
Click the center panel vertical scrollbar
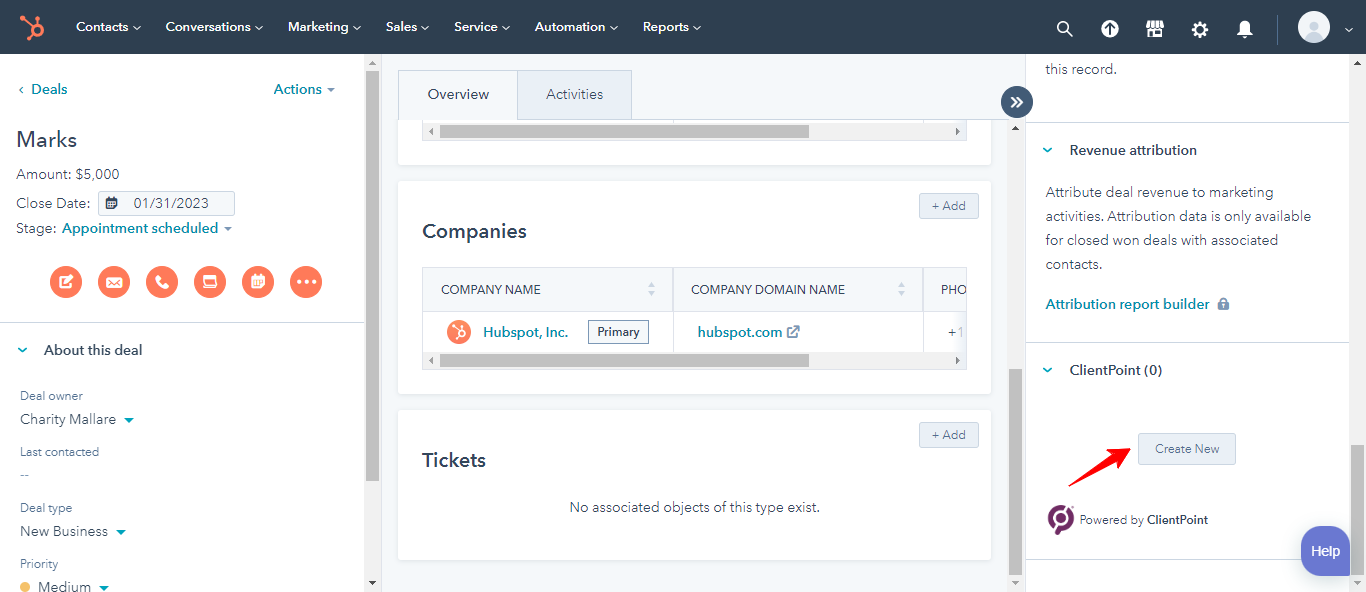pos(1016,472)
